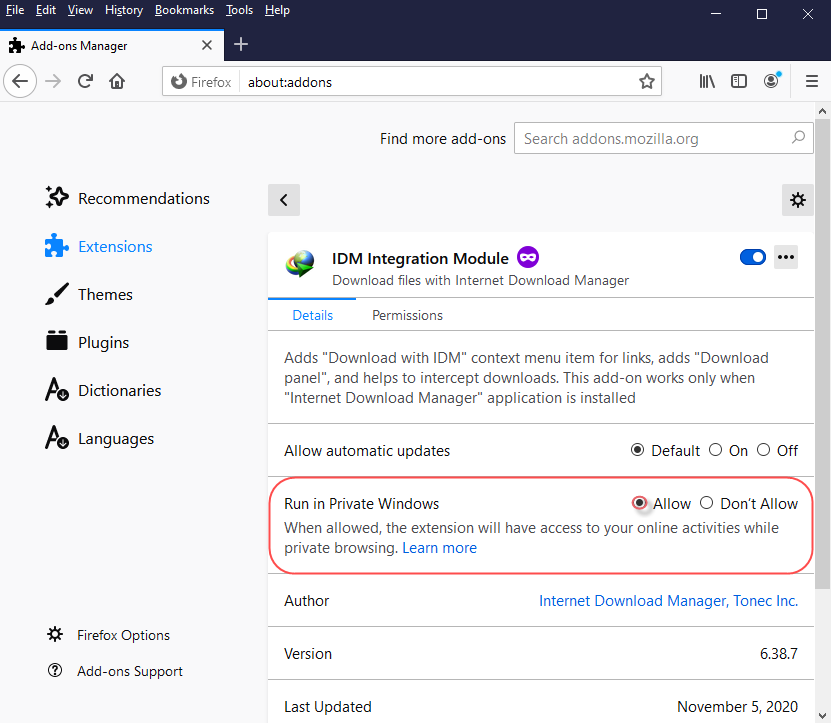The height and width of the screenshot is (723, 831).
Task: Click the private browsing mask badge
Action: tap(528, 257)
